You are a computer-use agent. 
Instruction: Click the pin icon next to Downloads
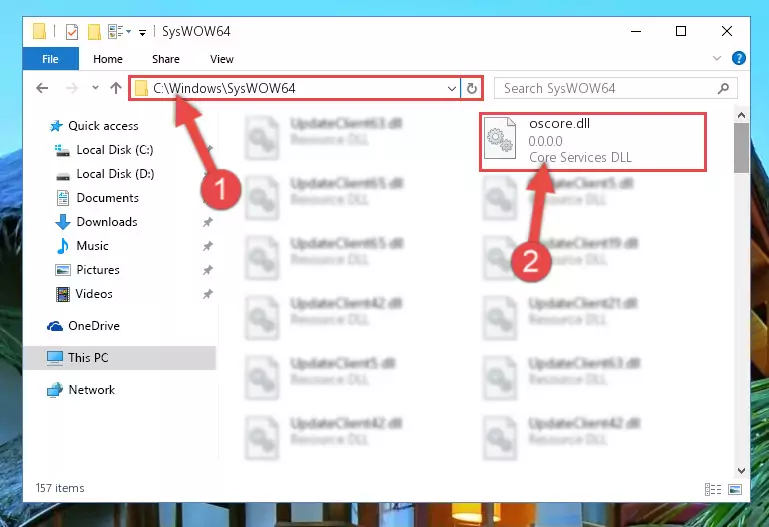[x=208, y=222]
